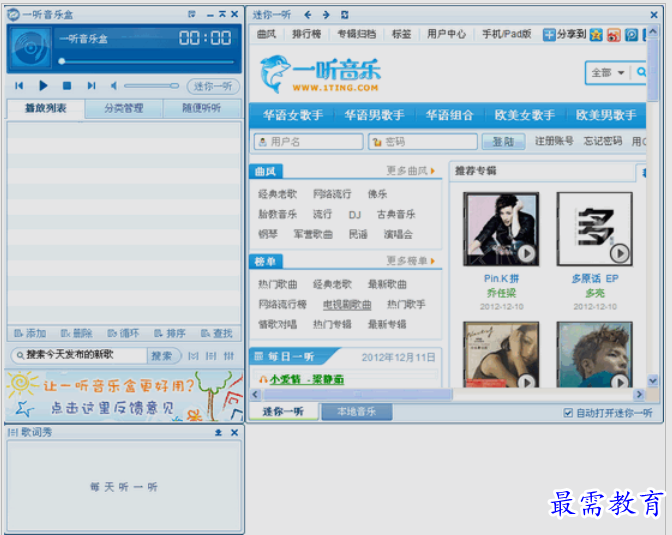This screenshot has height=535, width=672.
Task: Open the 欧美男歌手 category
Action: 606,115
